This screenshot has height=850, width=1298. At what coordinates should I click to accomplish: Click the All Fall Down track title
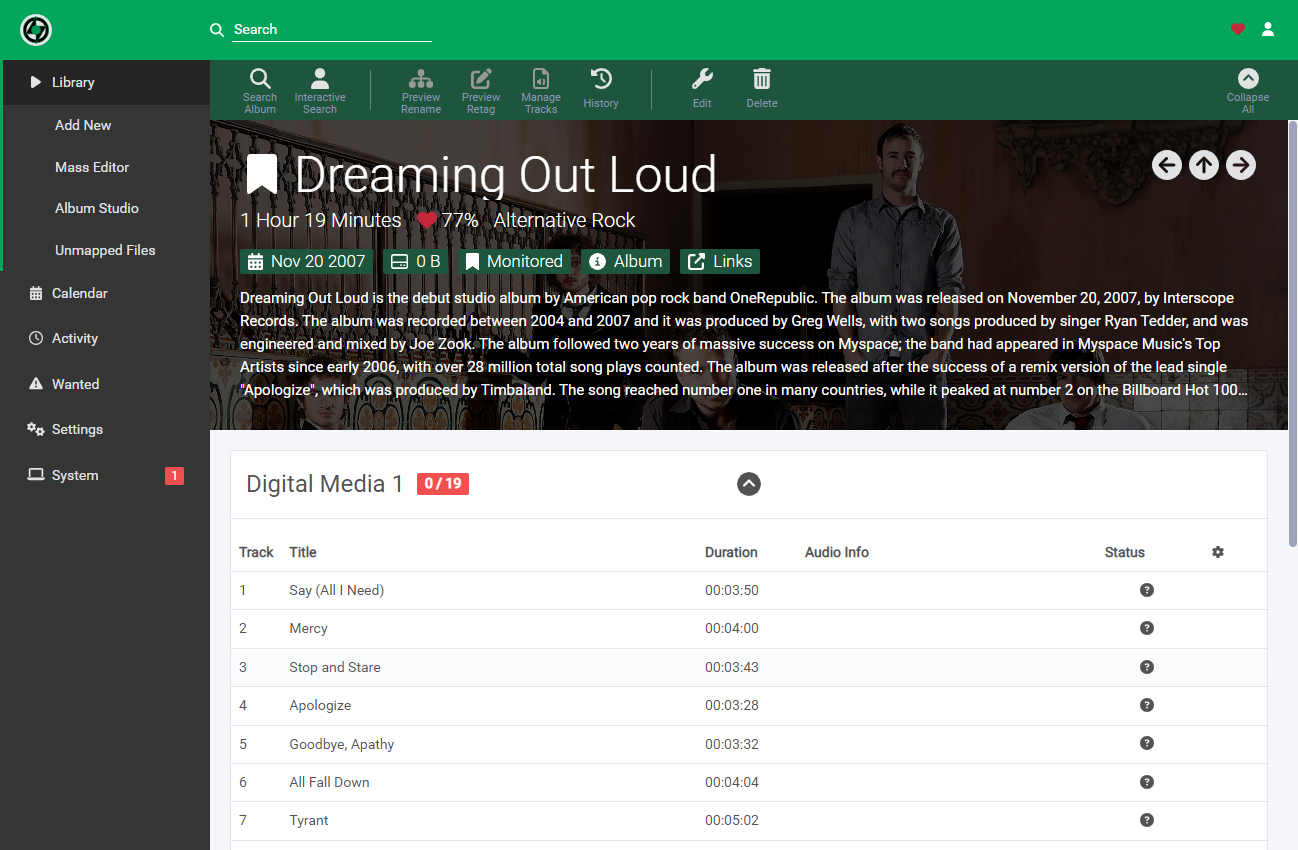tap(329, 782)
